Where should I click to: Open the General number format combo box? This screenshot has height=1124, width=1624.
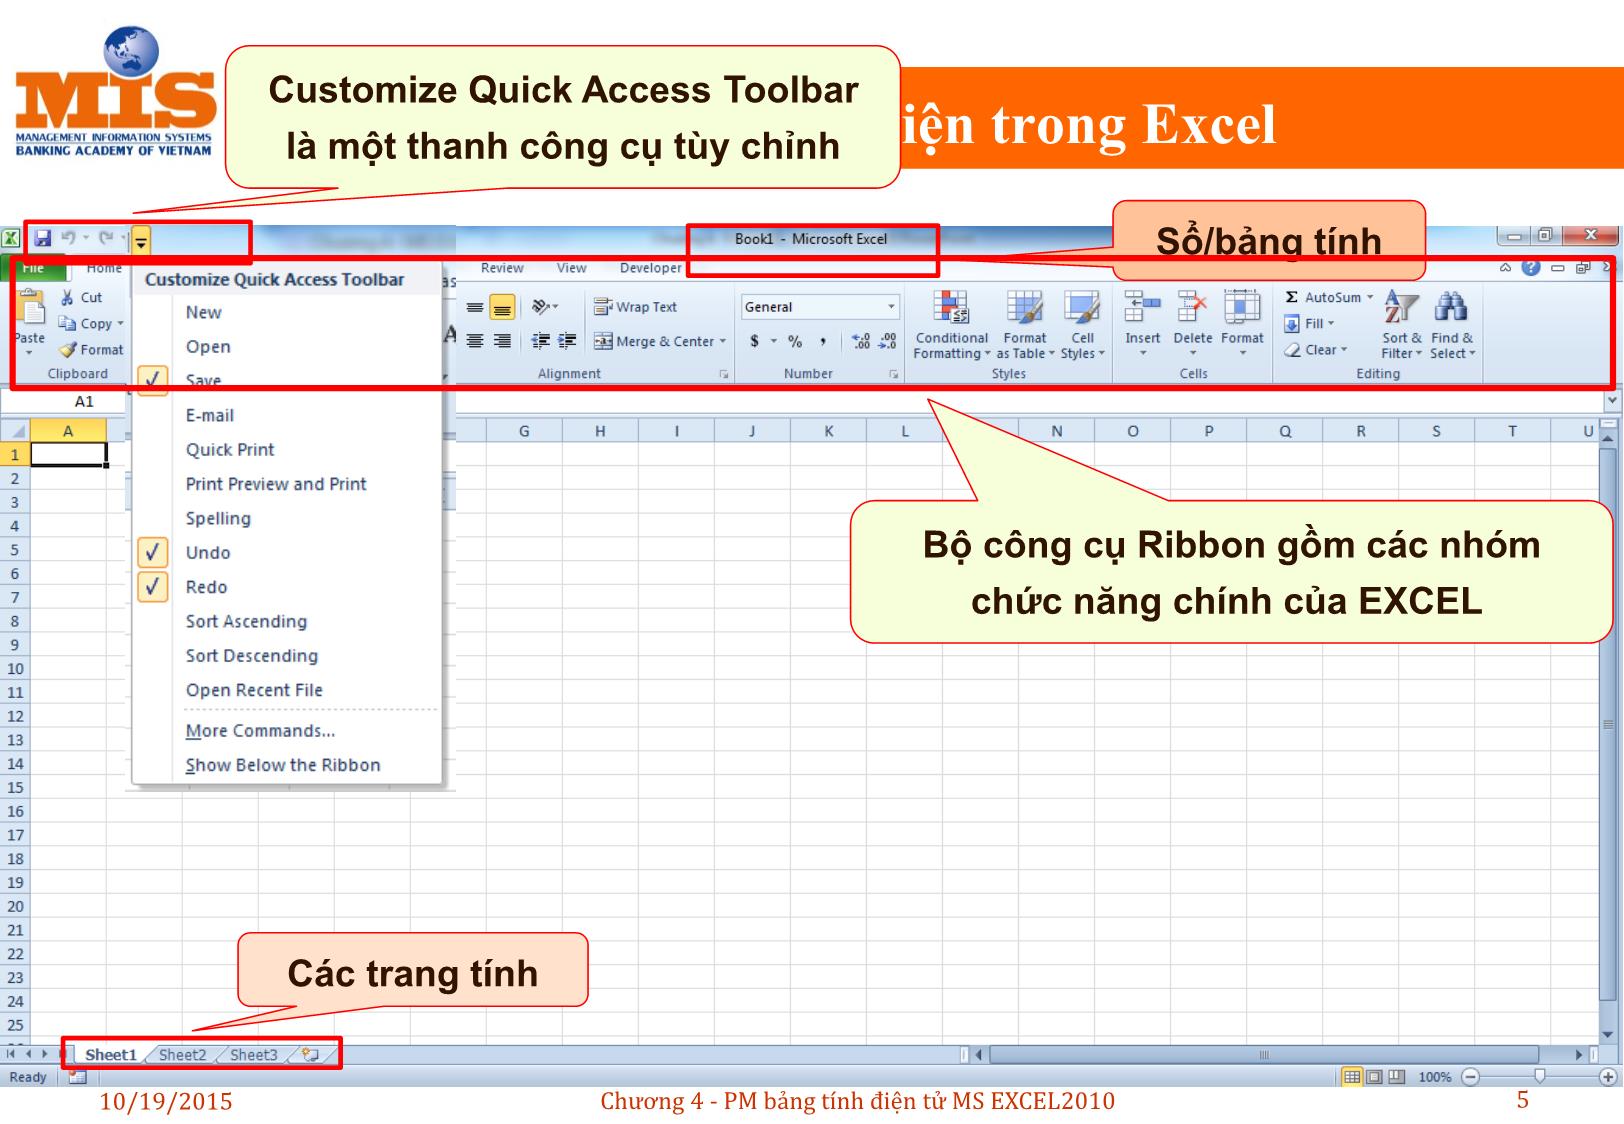820,307
